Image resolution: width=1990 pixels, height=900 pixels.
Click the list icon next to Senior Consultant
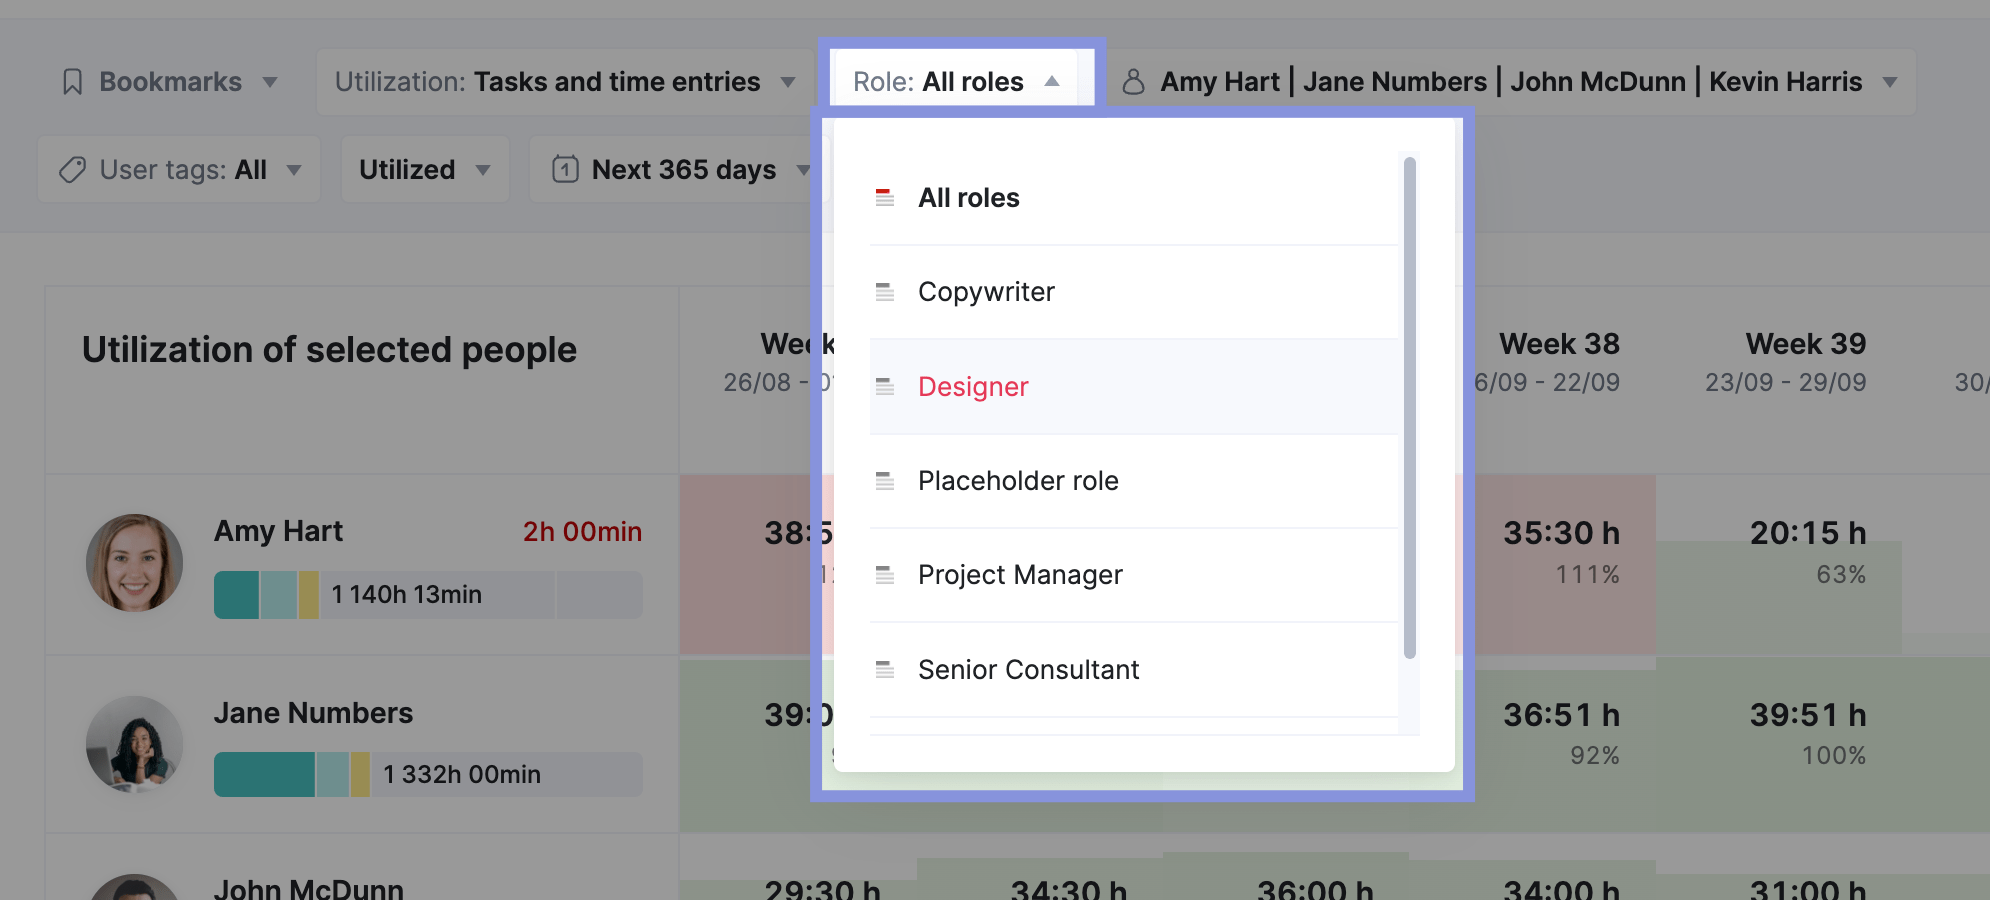point(885,670)
